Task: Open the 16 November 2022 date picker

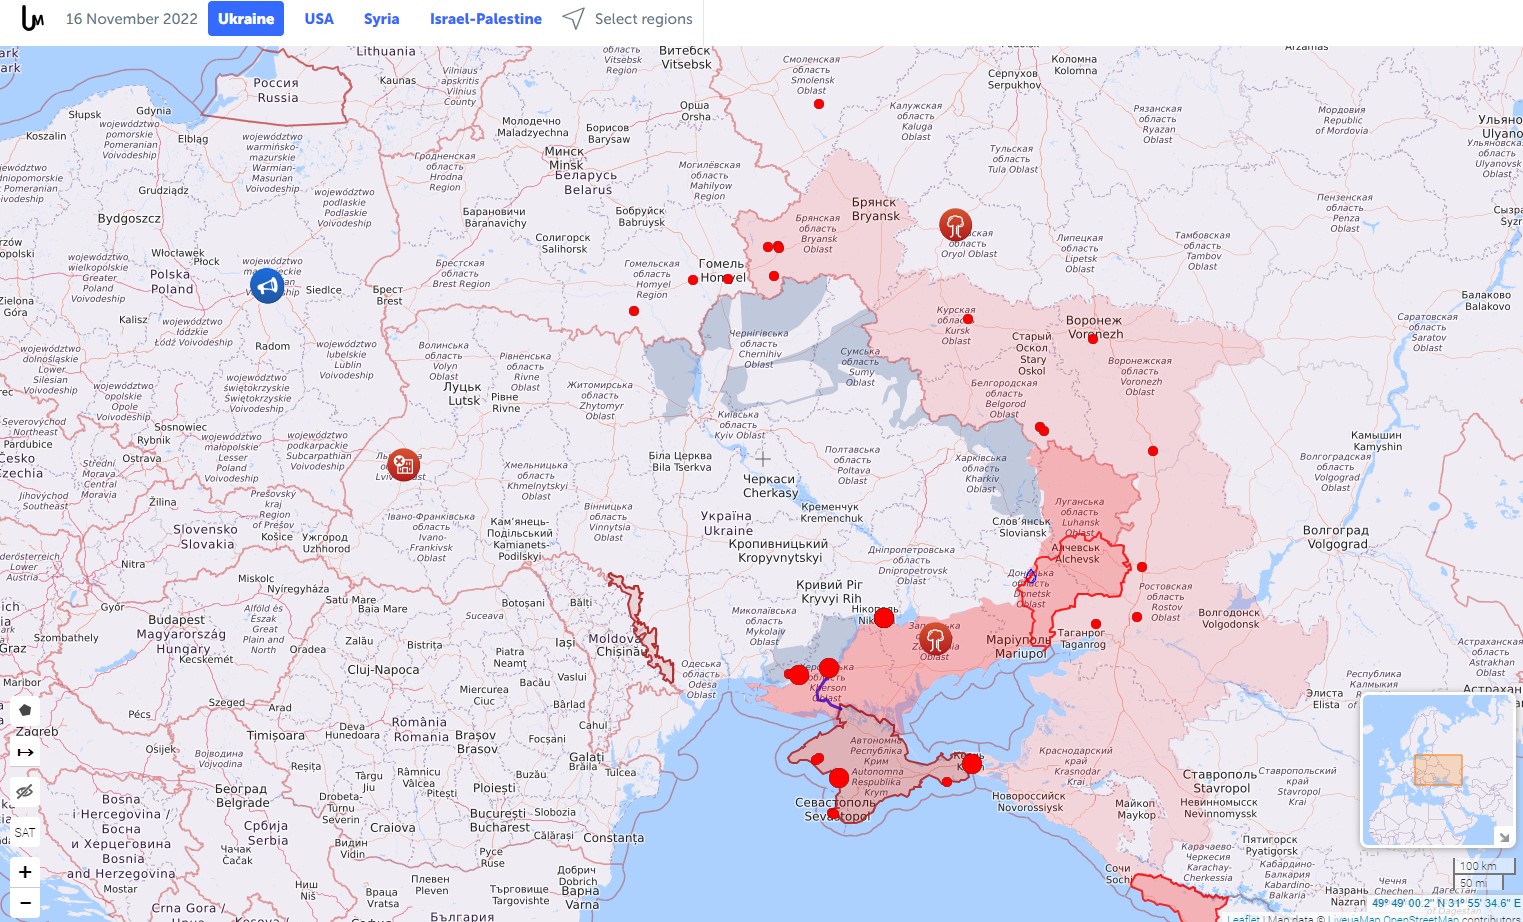Action: (131, 18)
